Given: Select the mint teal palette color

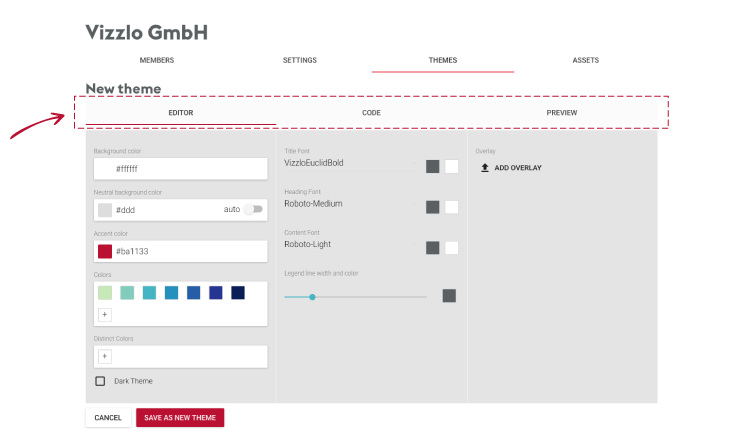Looking at the screenshot, I should (127, 292).
